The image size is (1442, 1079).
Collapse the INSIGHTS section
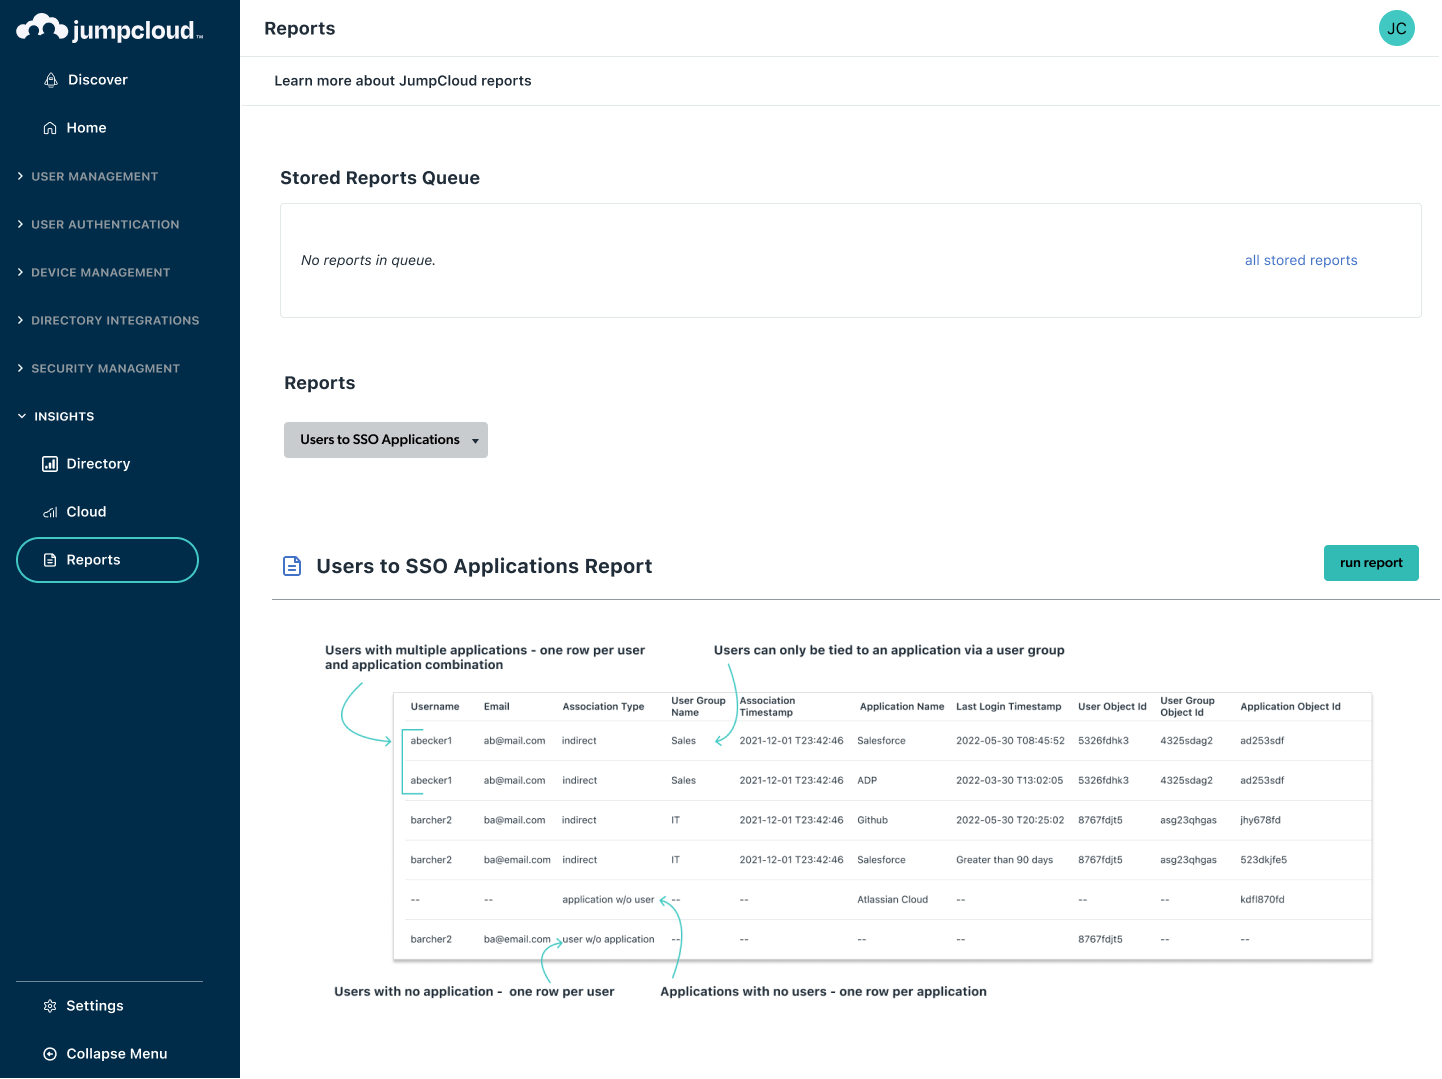[64, 416]
